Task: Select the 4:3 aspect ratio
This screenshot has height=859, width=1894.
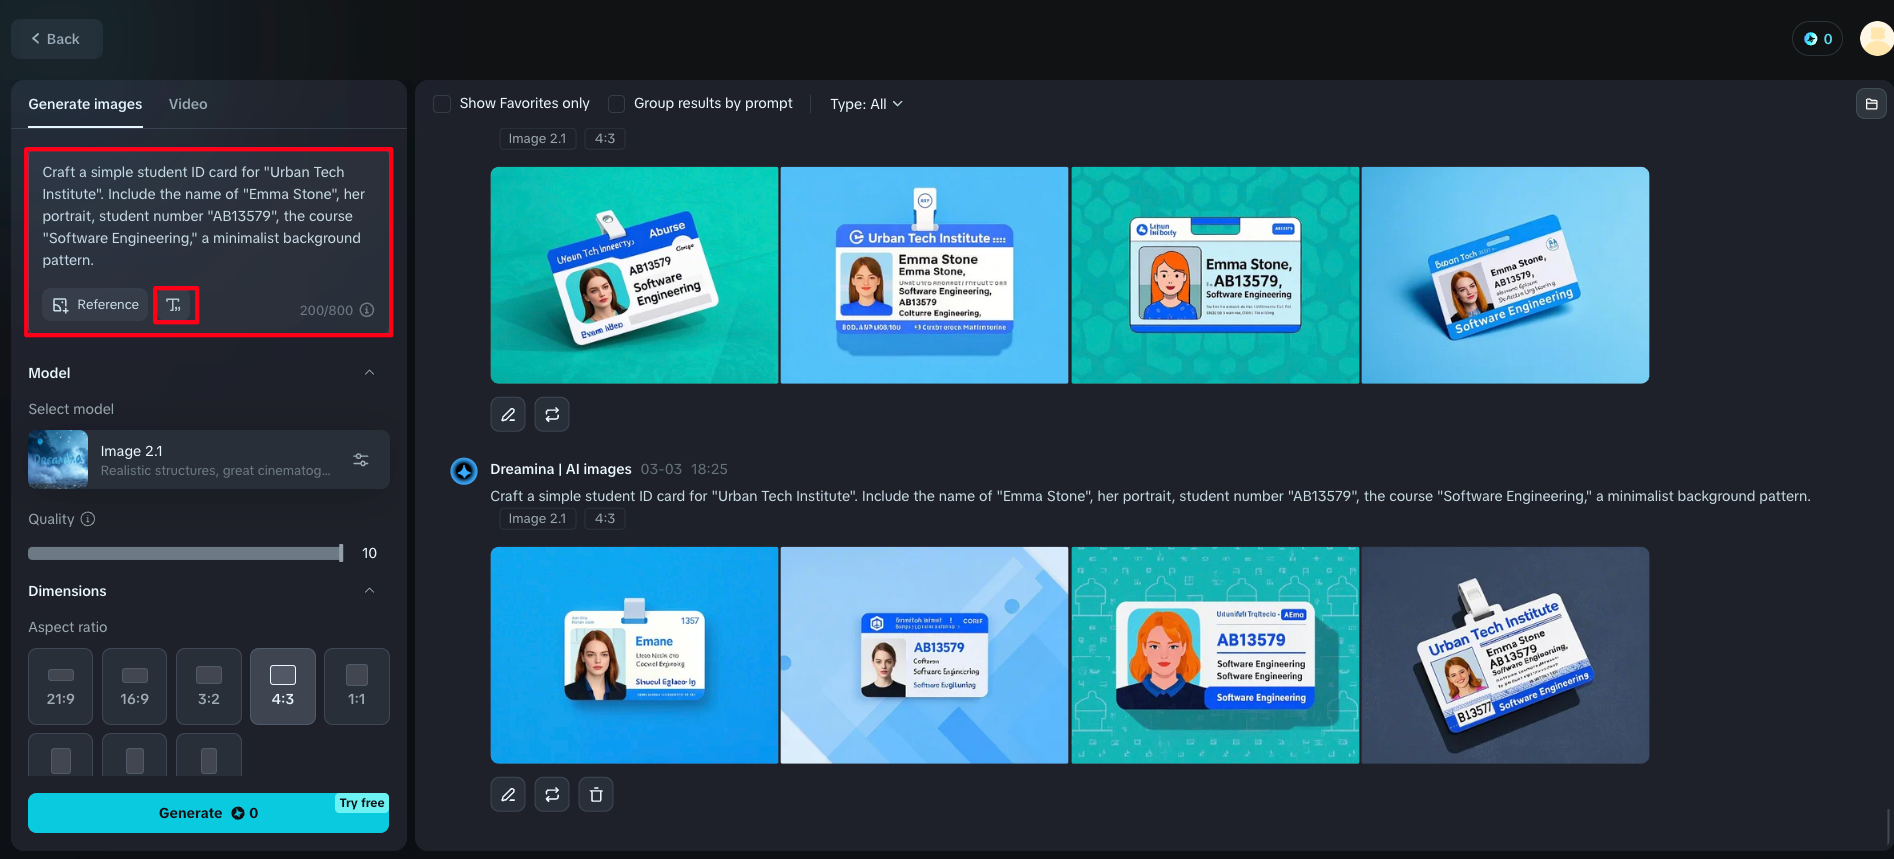Action: (283, 686)
